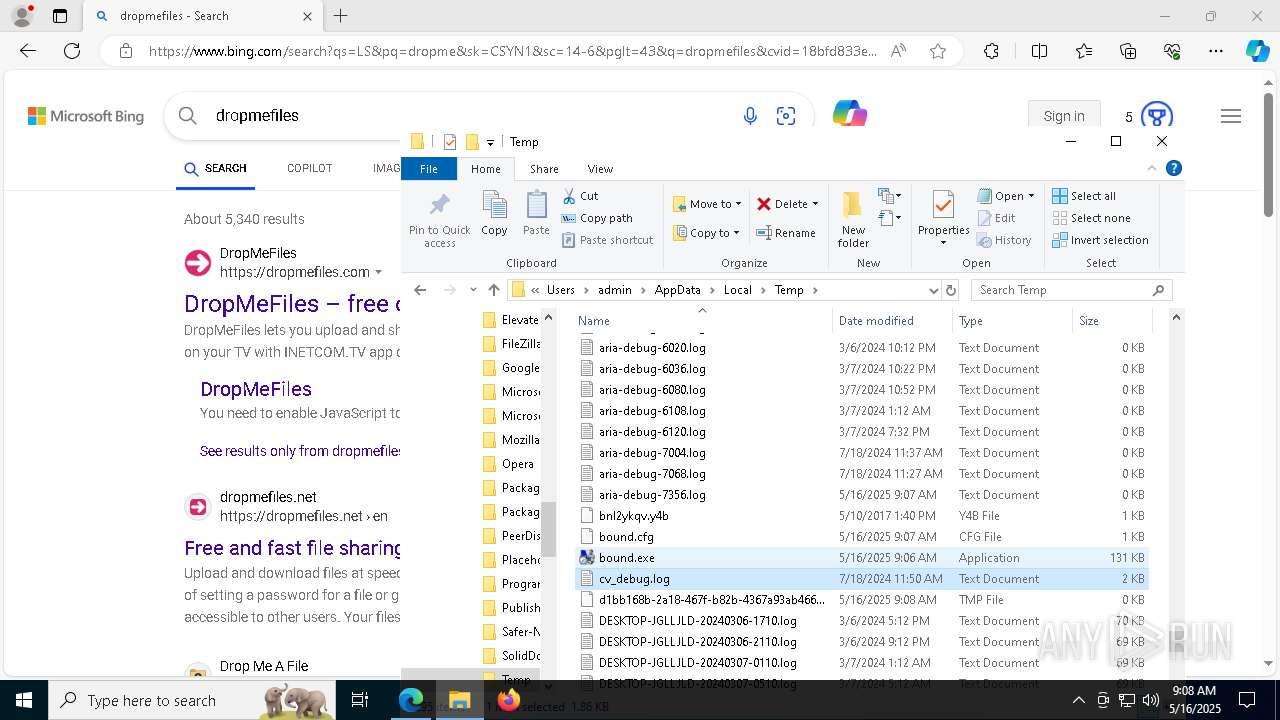Click History in Open group
The height and width of the screenshot is (720, 1280).
[1003, 240]
